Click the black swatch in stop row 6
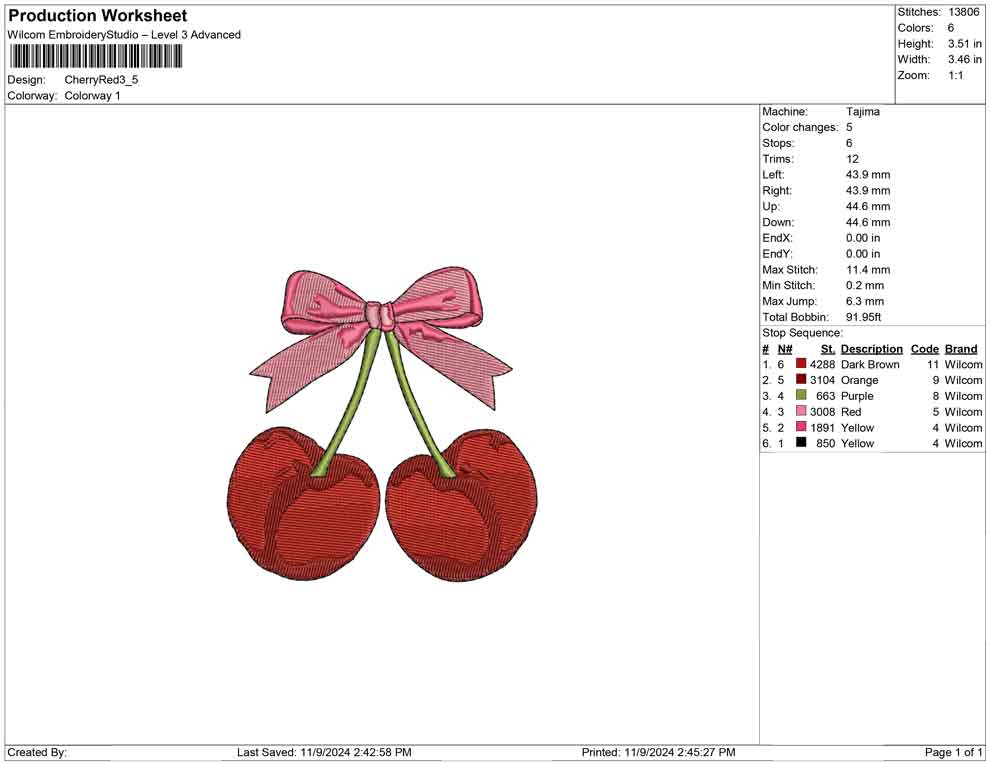Image resolution: width=990 pixels, height=762 pixels. click(801, 443)
